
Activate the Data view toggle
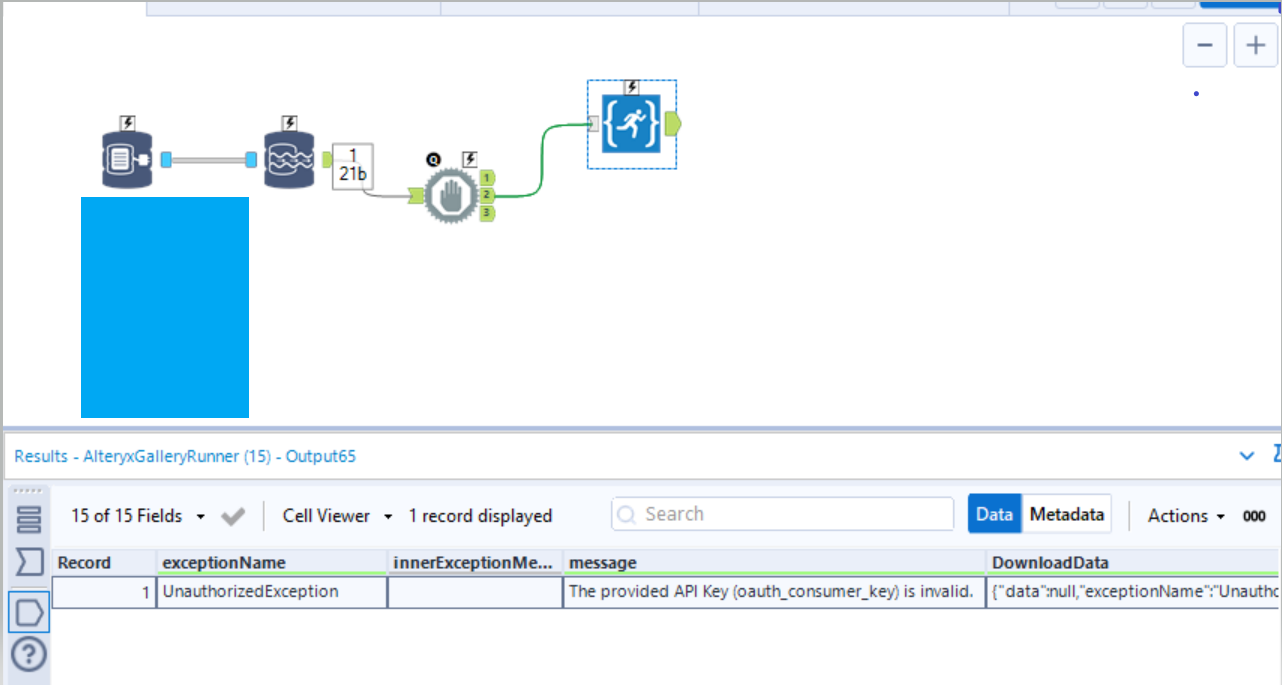coord(994,514)
